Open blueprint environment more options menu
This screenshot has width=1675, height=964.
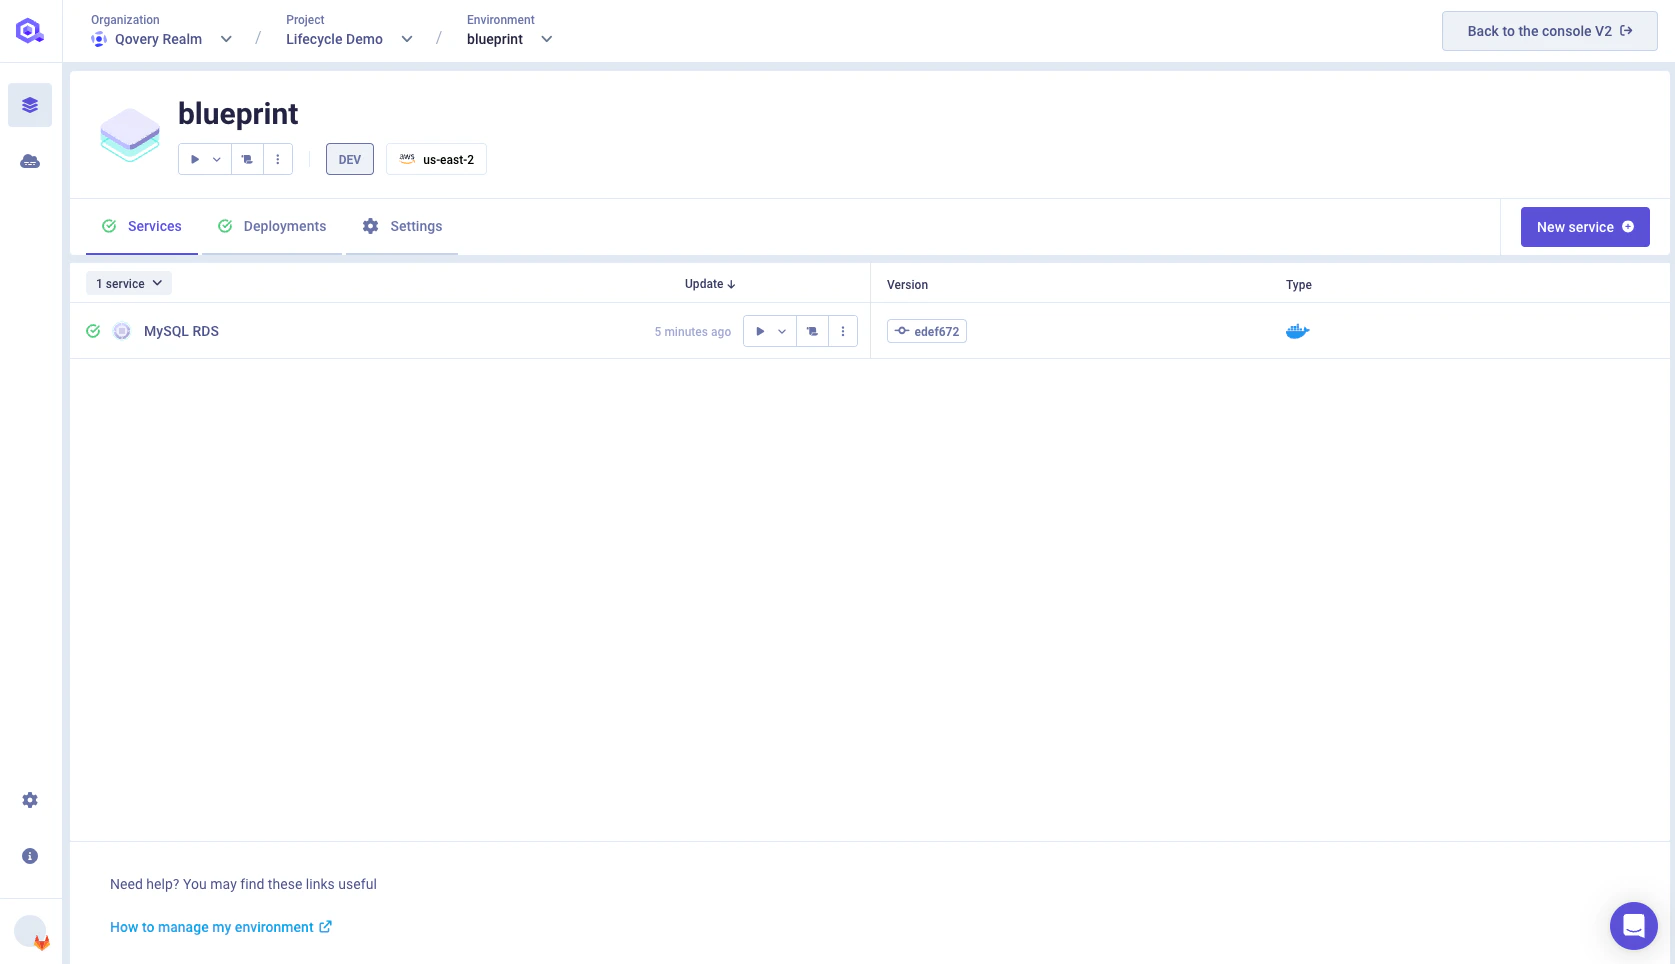pyautogui.click(x=278, y=159)
